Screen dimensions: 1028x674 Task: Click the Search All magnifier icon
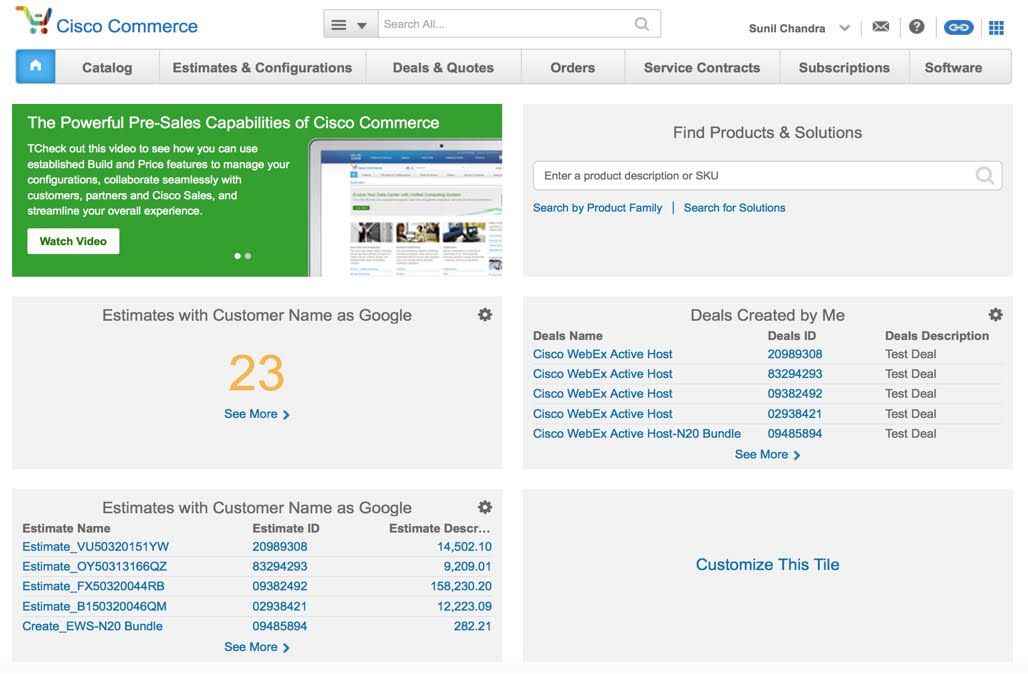tap(642, 24)
